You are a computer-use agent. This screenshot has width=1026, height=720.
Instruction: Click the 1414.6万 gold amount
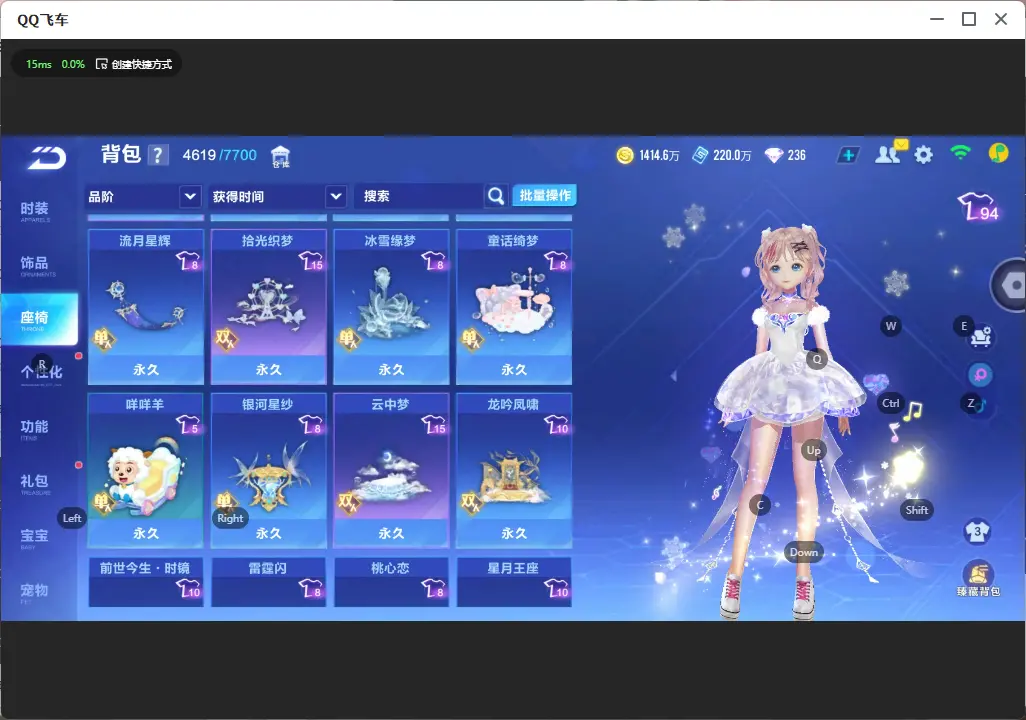[x=659, y=156]
